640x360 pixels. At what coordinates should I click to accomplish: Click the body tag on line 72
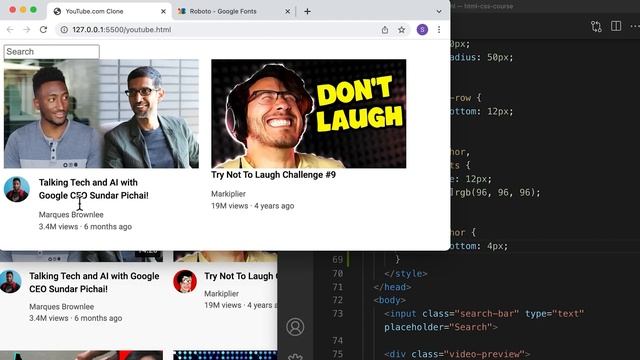389,300
